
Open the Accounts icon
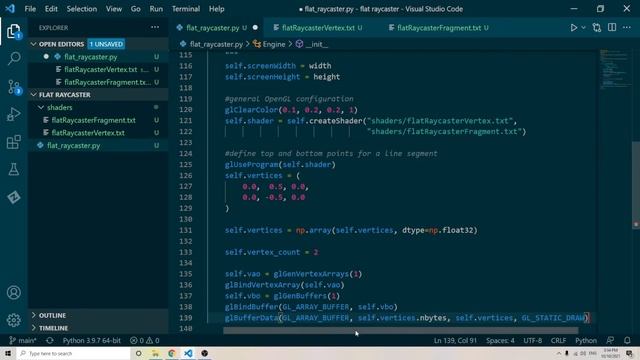point(13,292)
